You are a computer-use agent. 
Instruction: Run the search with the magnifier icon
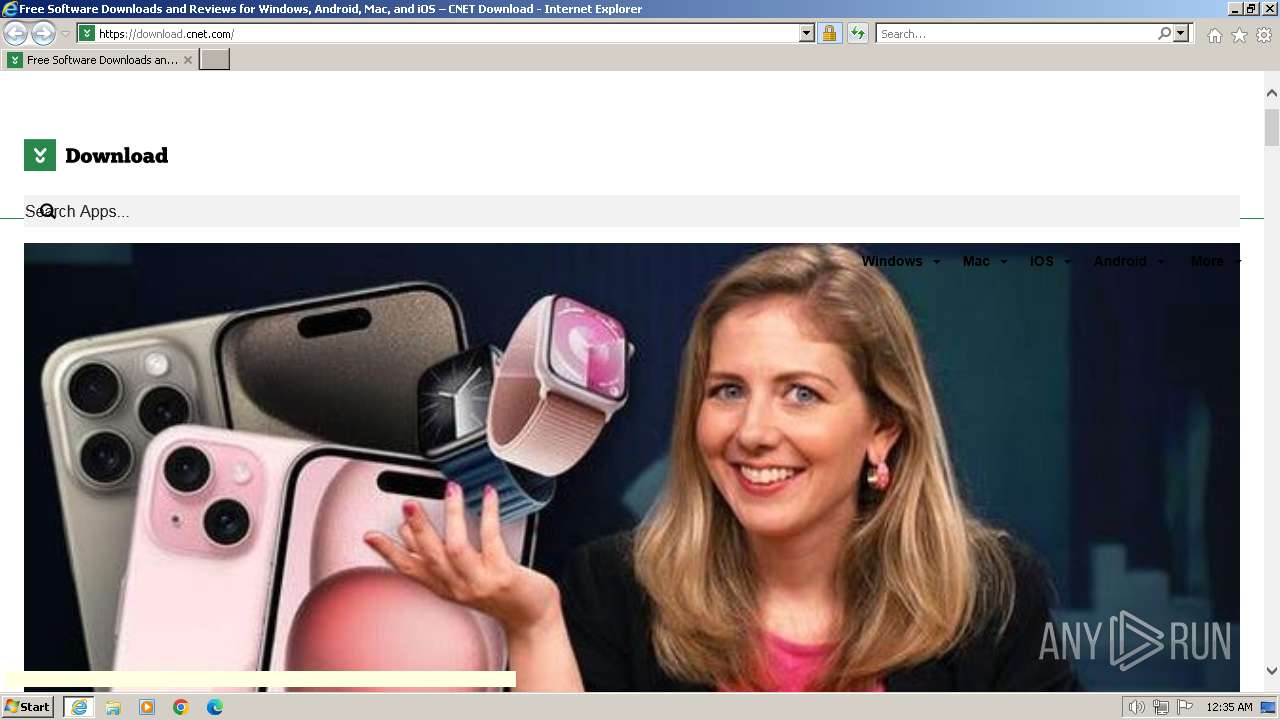pos(1164,34)
